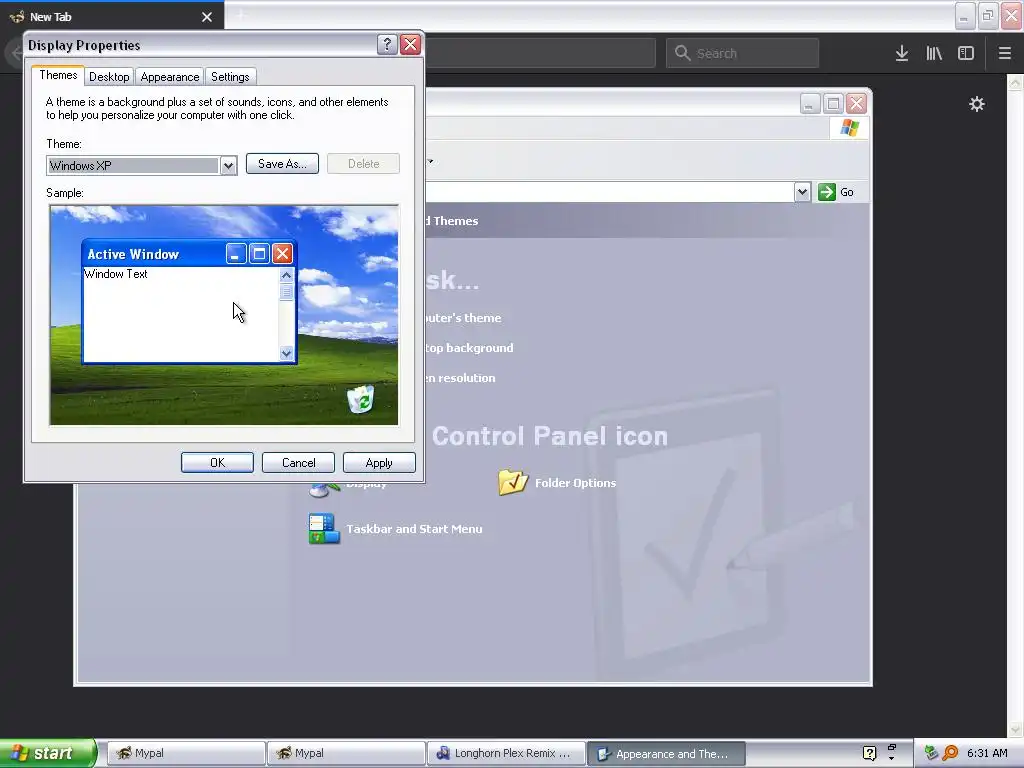Click the Active Window sample title bar
1024x768 pixels.
(189, 253)
